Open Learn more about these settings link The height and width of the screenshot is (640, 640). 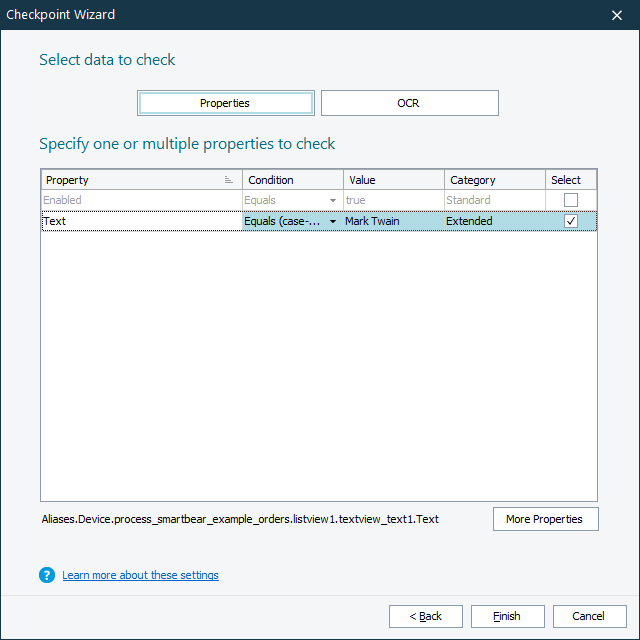click(x=140, y=575)
